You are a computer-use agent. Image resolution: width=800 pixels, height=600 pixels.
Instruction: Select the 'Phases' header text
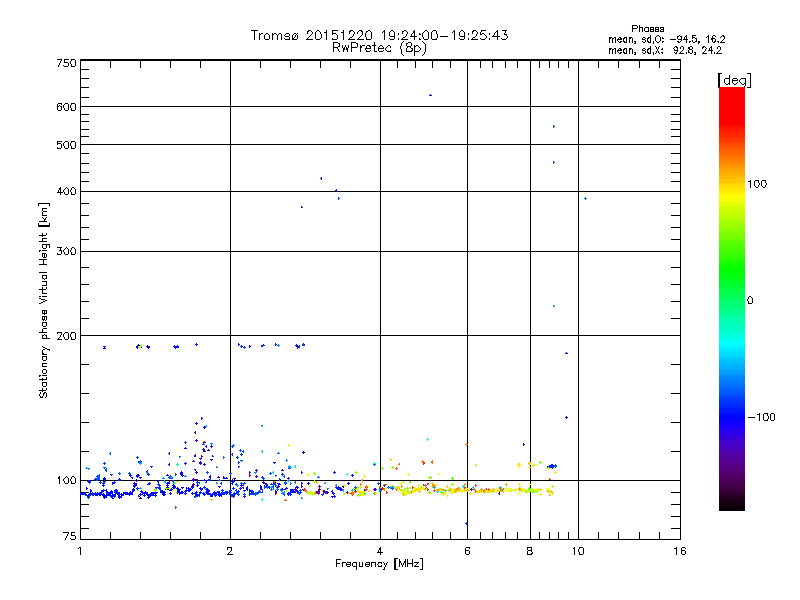coord(647,29)
